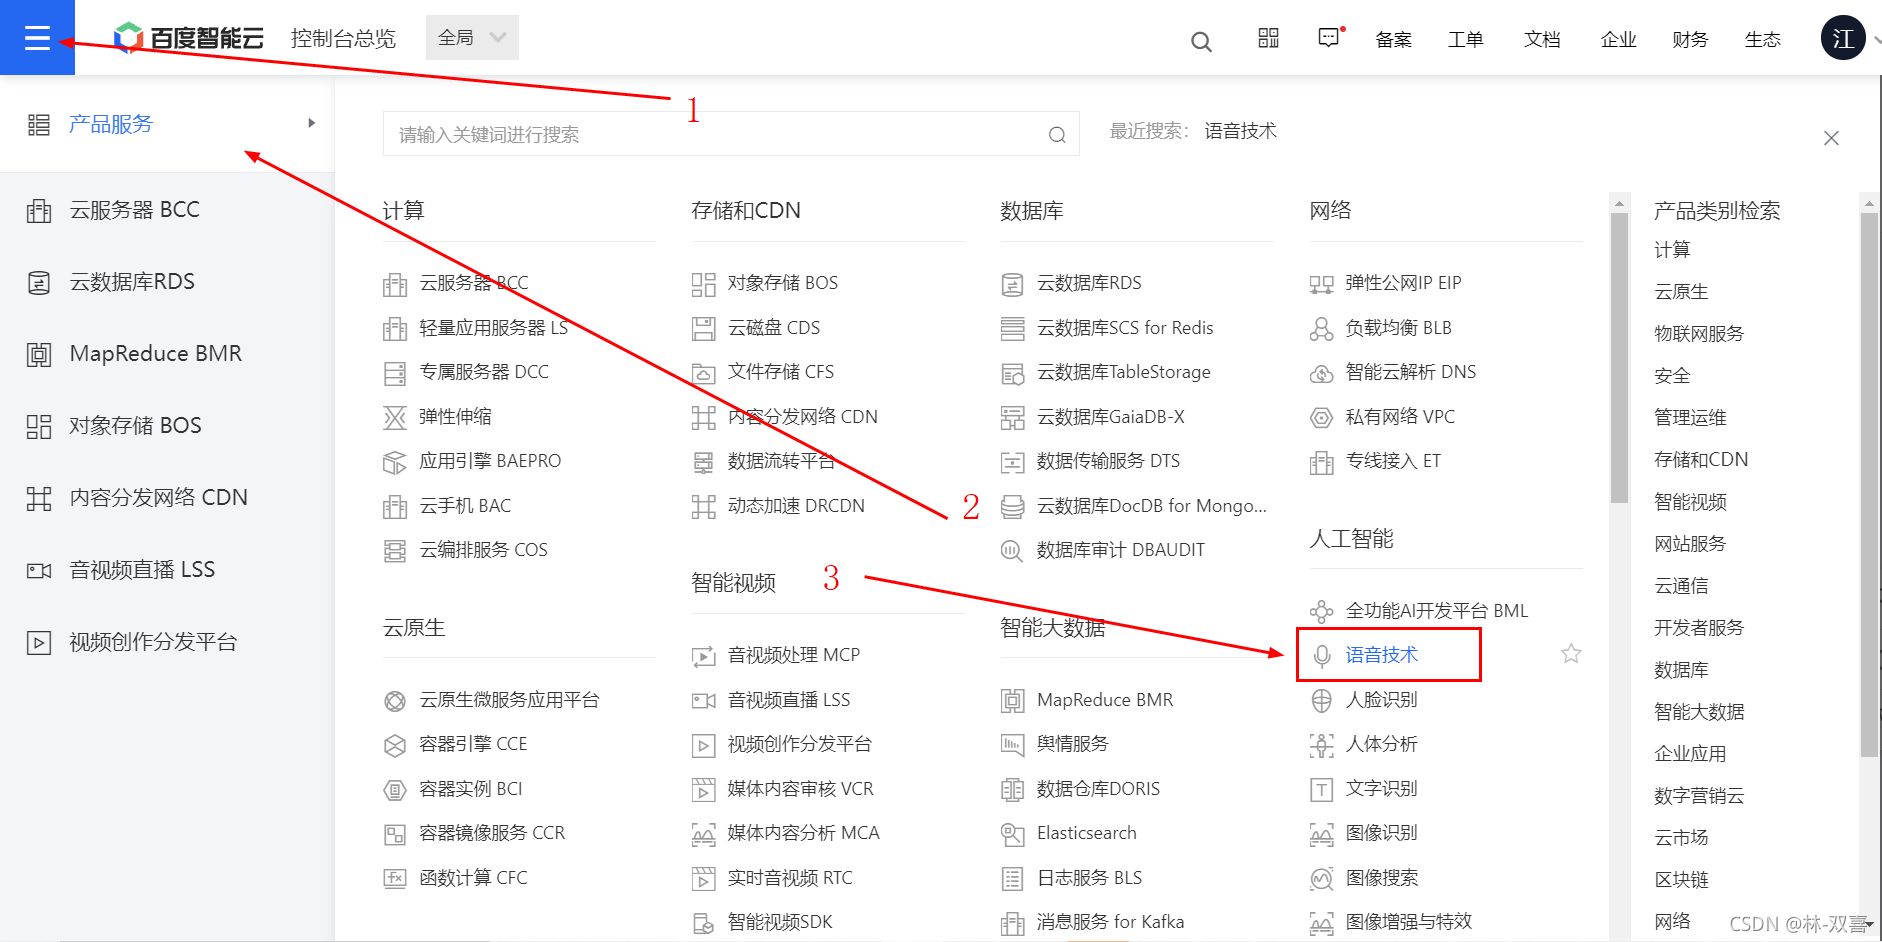Screen dimensions: 1882x942
Task: Click the 弹性公网IP EIP icon
Action: click(1321, 284)
